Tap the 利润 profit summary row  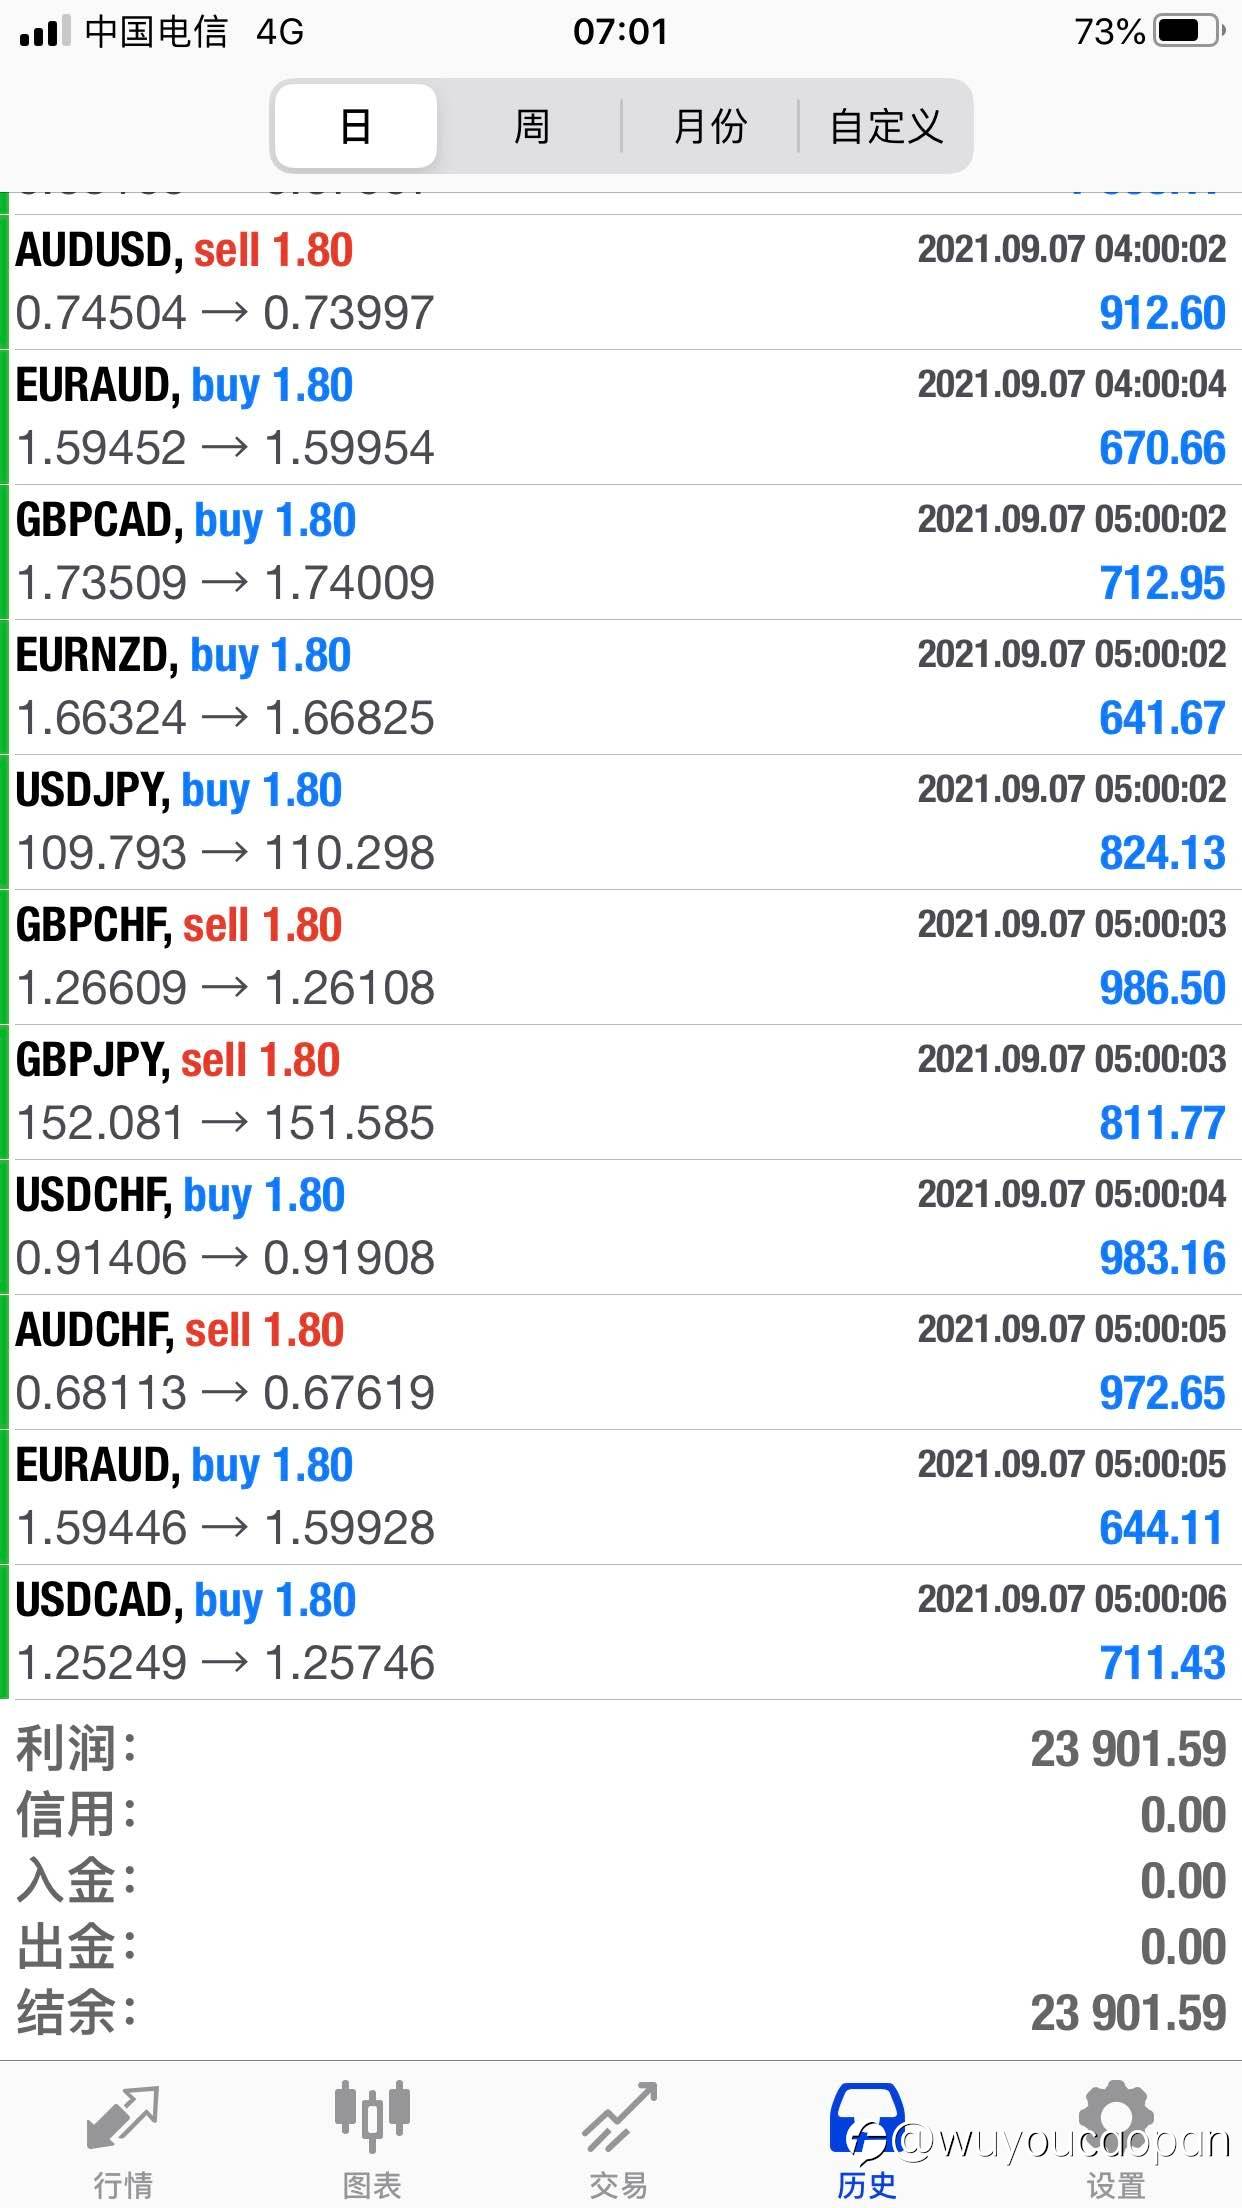tap(620, 1750)
